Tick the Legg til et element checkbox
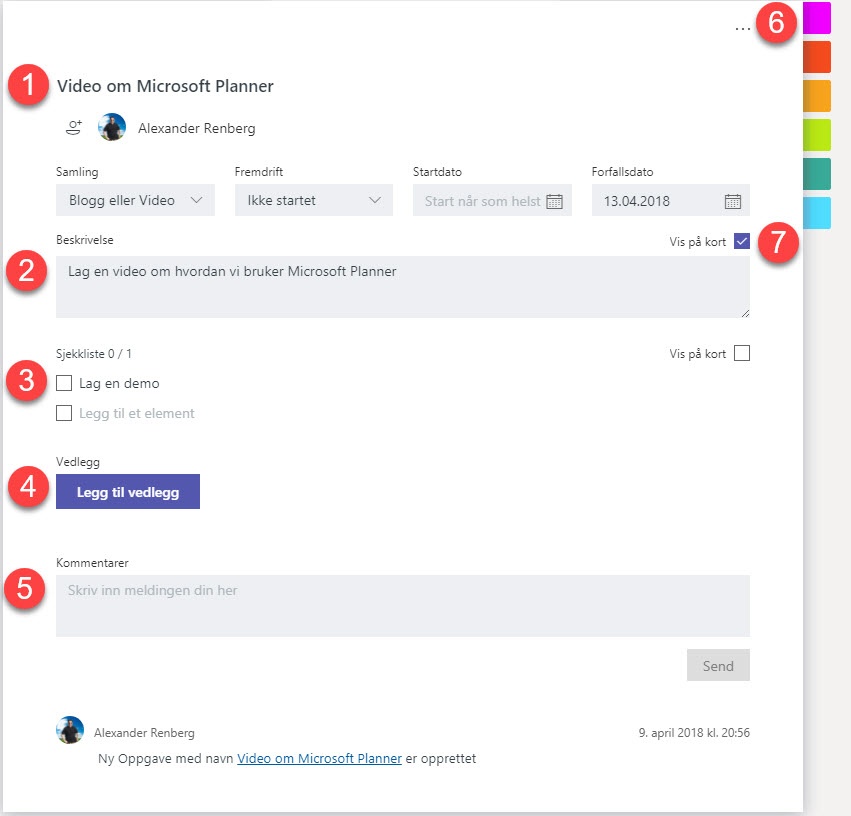851x816 pixels. 64,413
